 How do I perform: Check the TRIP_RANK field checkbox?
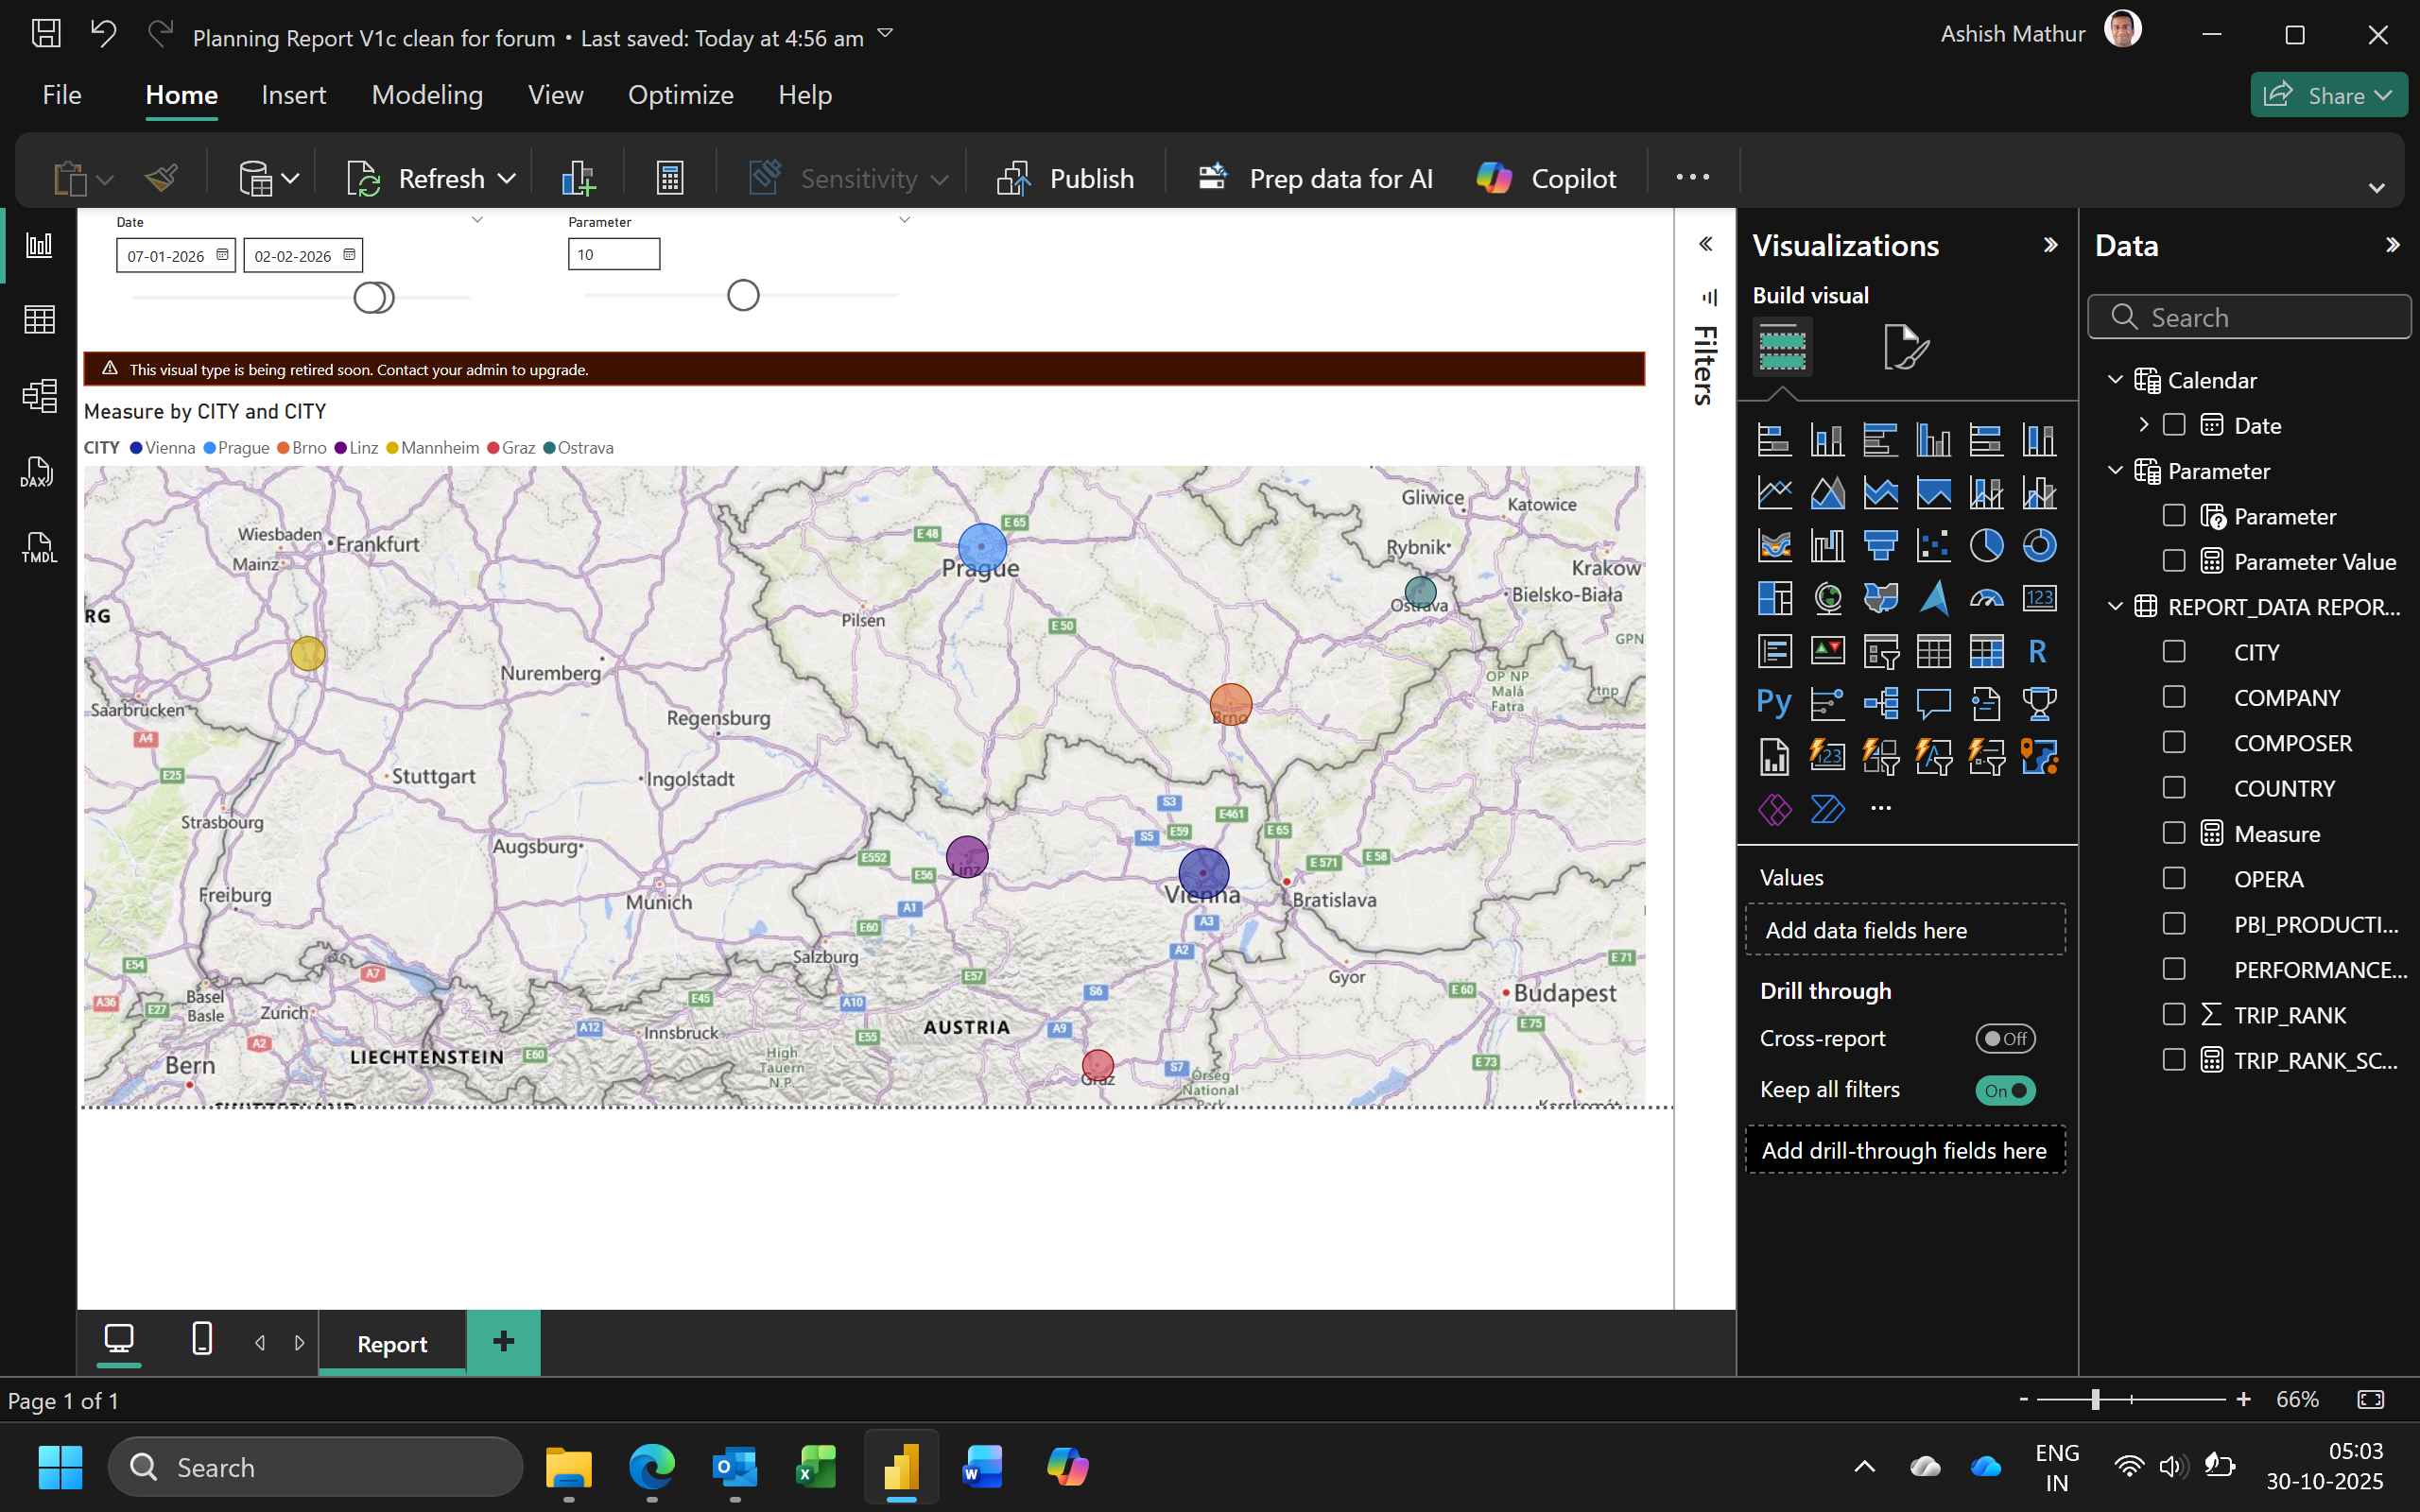pyautogui.click(x=2173, y=1014)
